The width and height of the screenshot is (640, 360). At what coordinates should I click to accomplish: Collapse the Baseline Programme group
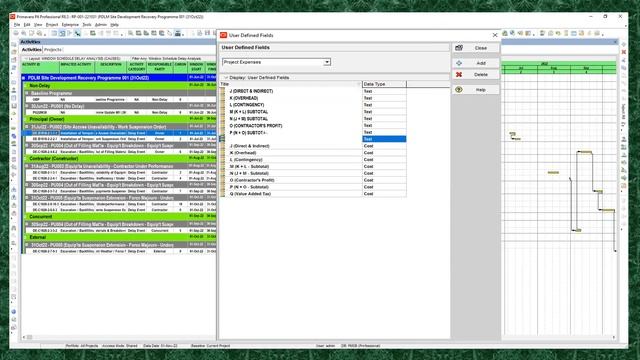tap(27, 93)
